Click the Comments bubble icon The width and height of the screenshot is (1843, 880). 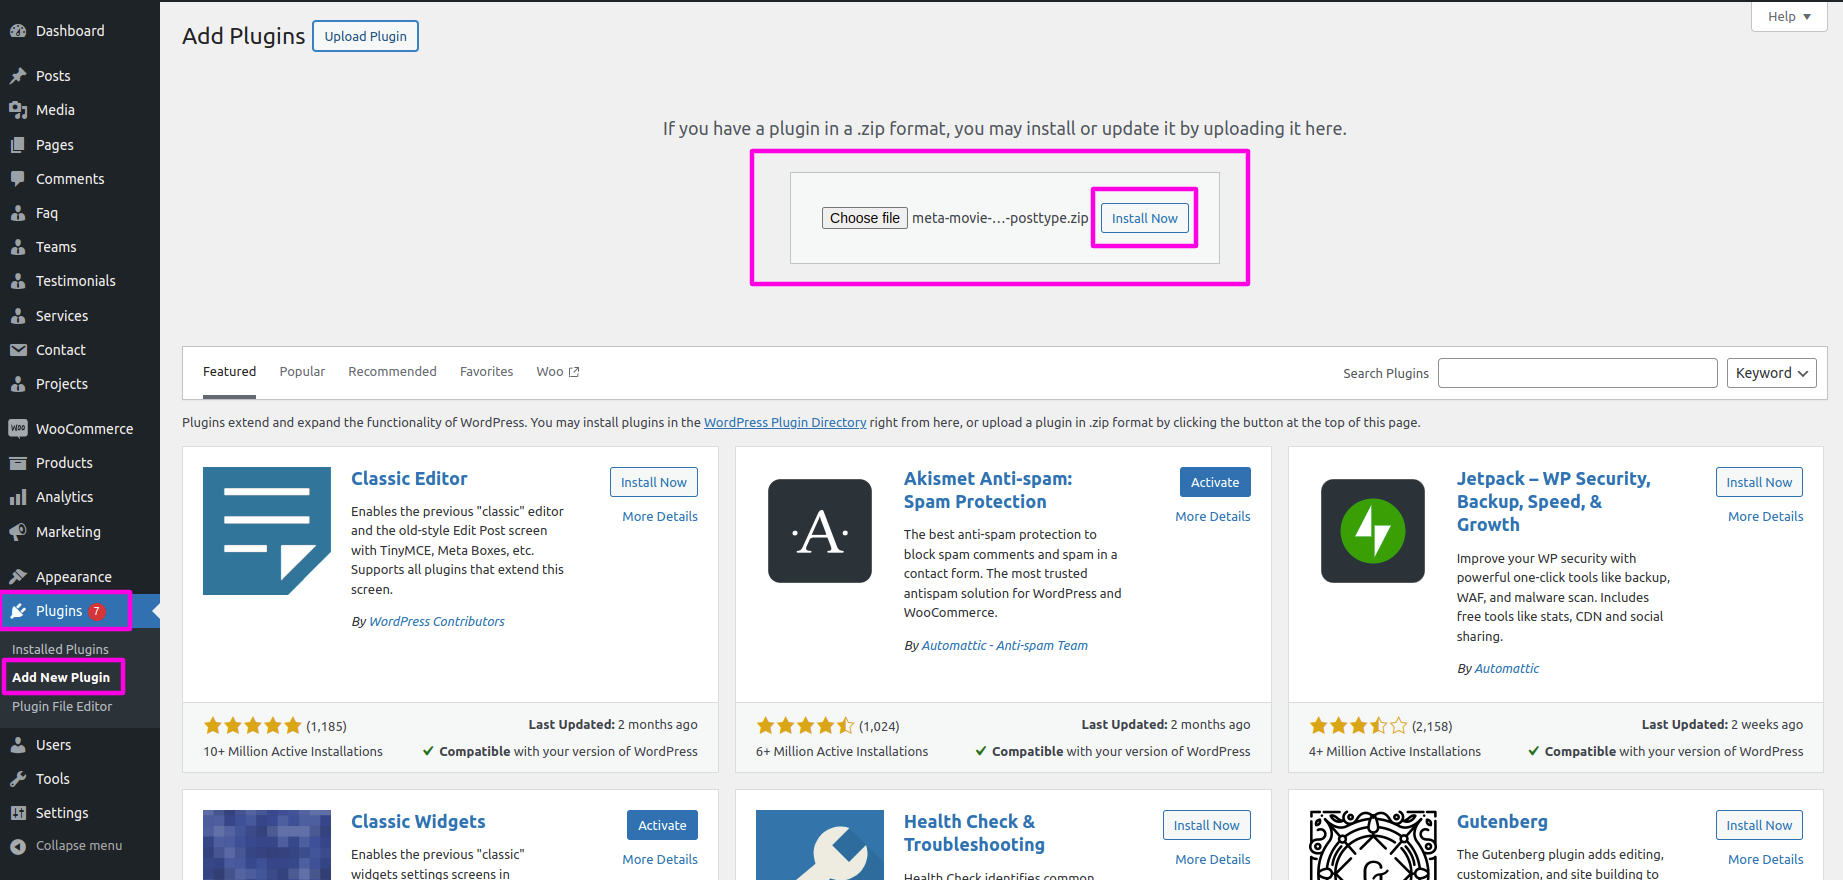18,179
